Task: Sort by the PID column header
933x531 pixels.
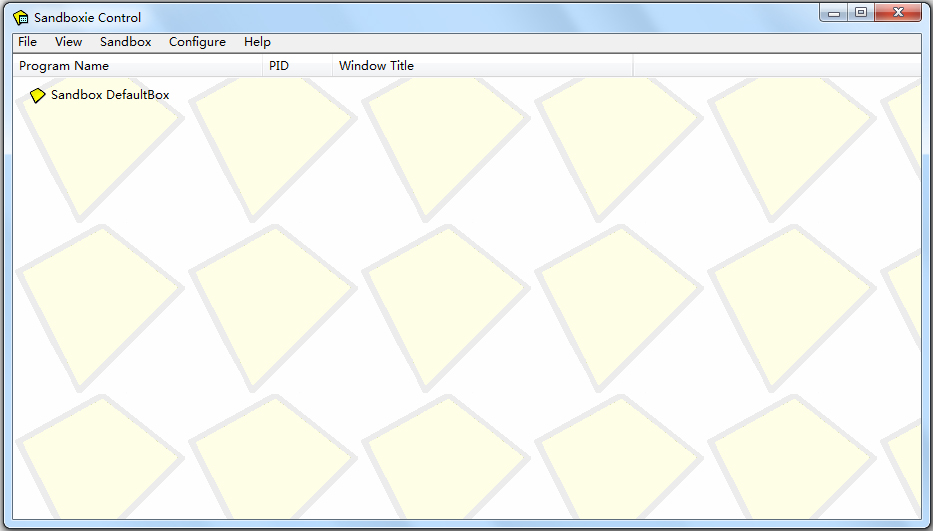Action: pyautogui.click(x=297, y=66)
